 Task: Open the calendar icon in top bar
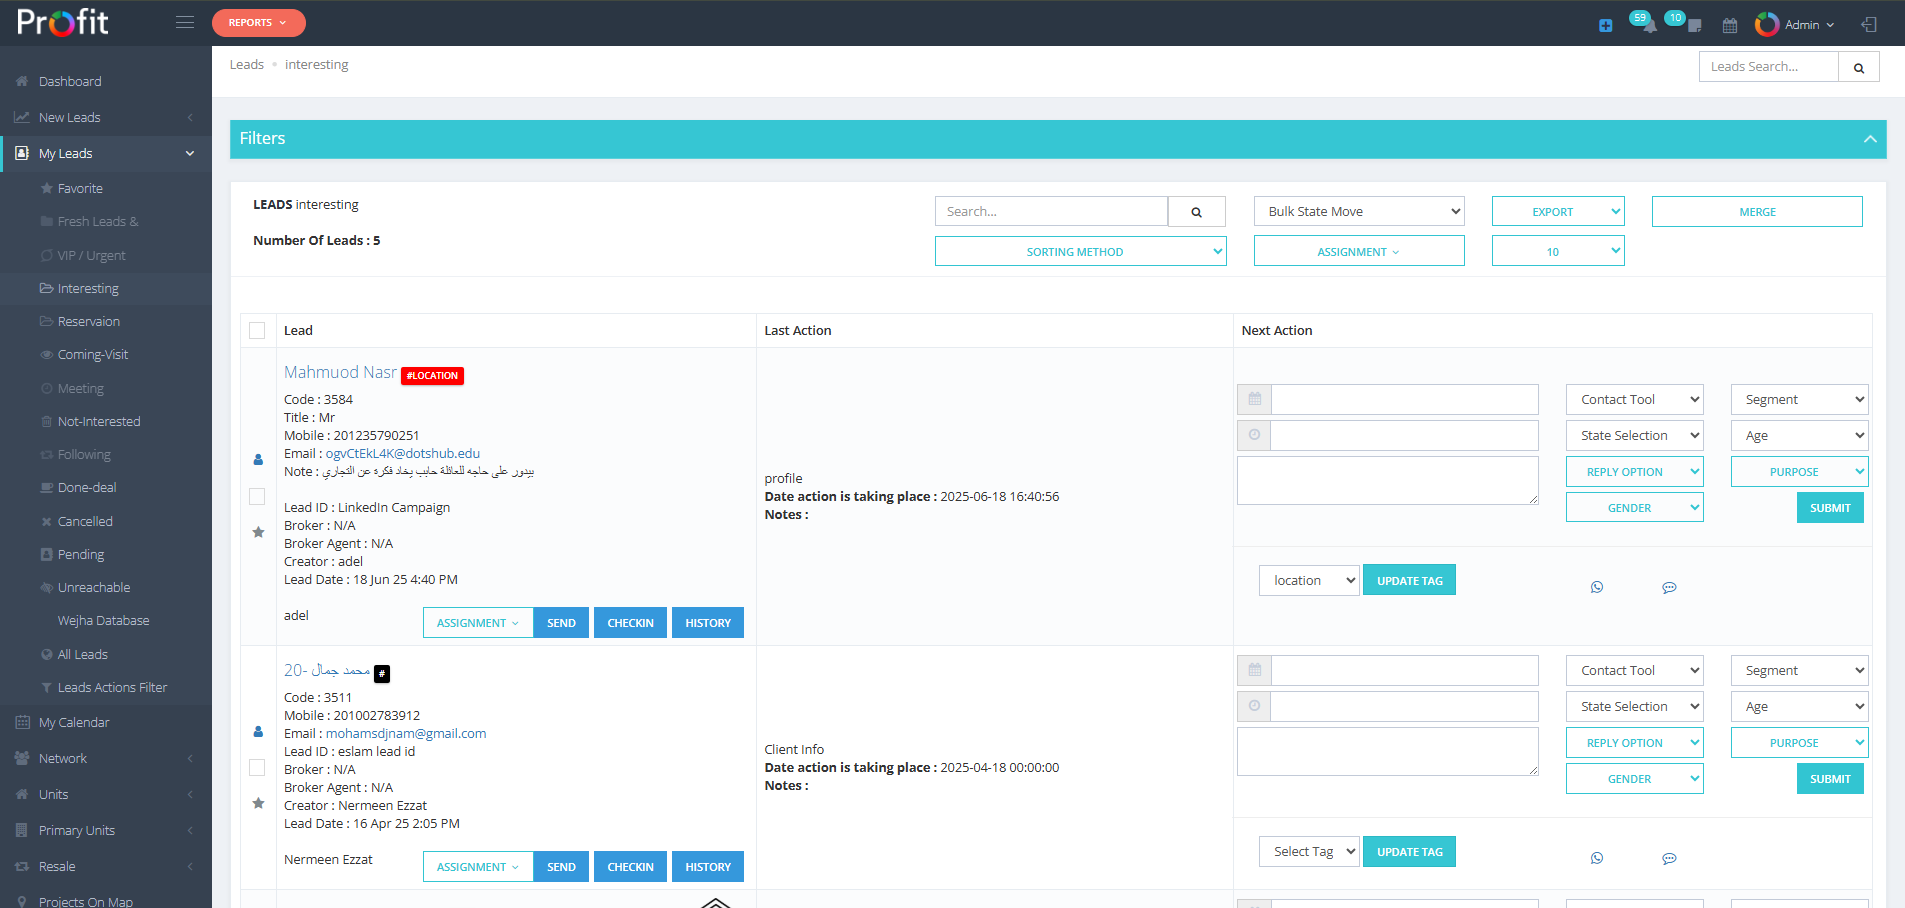tap(1730, 25)
